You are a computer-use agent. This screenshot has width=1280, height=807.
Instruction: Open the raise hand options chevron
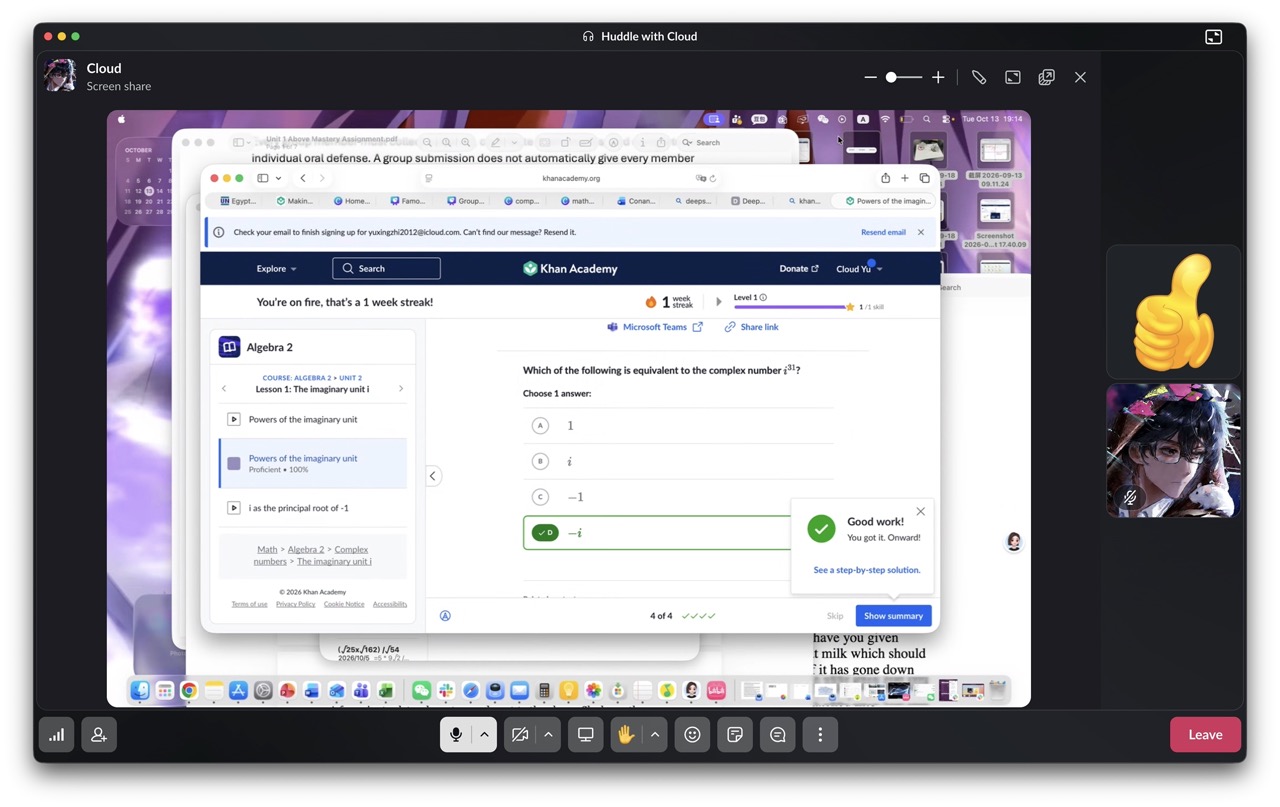[x=655, y=735]
